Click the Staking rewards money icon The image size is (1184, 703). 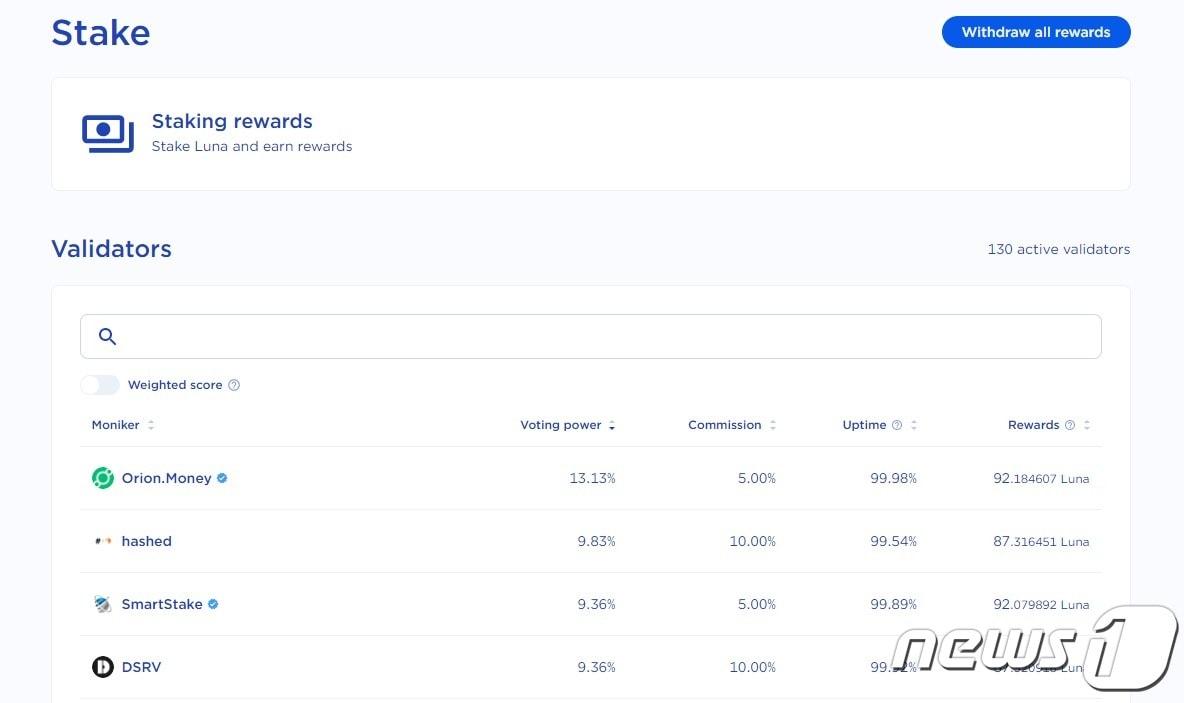pyautogui.click(x=108, y=134)
